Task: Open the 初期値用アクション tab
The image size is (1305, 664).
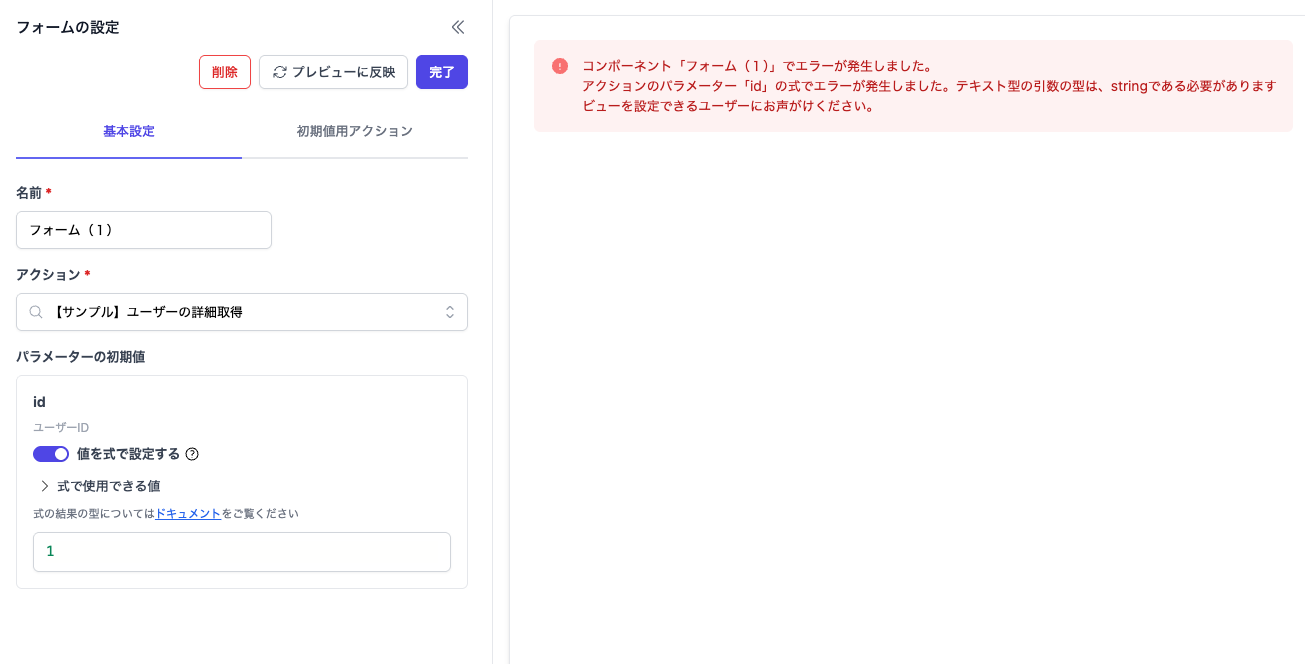Action: tap(354, 131)
